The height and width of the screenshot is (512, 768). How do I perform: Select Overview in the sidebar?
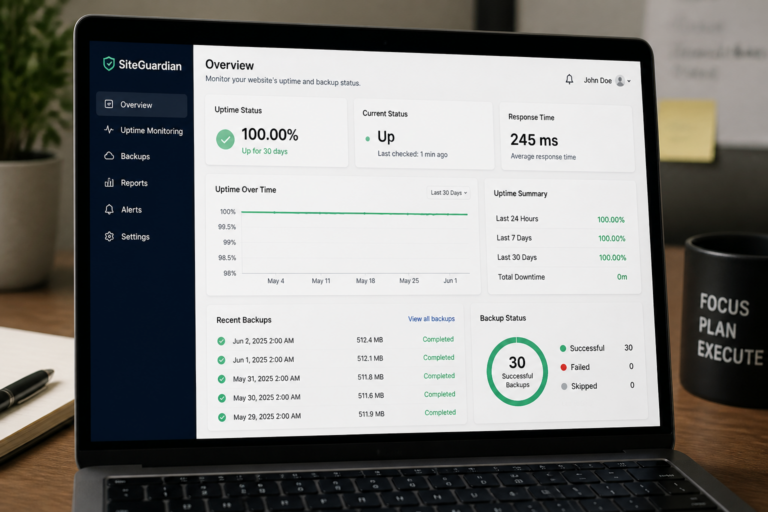[142, 104]
